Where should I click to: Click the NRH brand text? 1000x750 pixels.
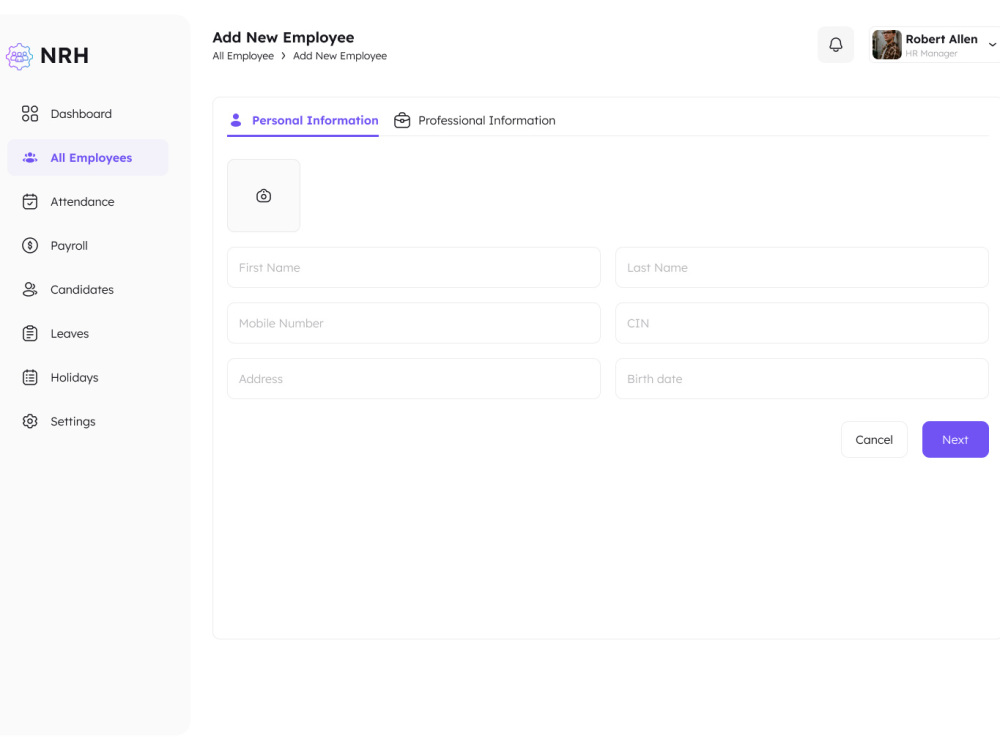(64, 56)
